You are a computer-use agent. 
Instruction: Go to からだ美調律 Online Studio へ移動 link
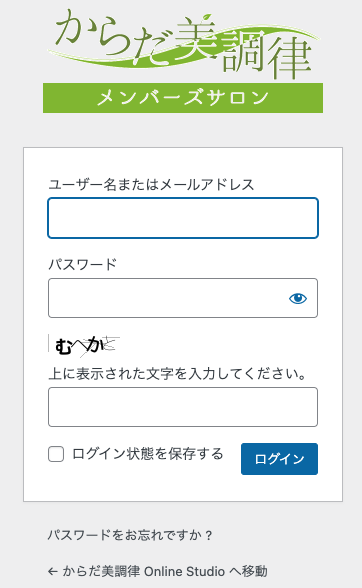[x=158, y=572]
